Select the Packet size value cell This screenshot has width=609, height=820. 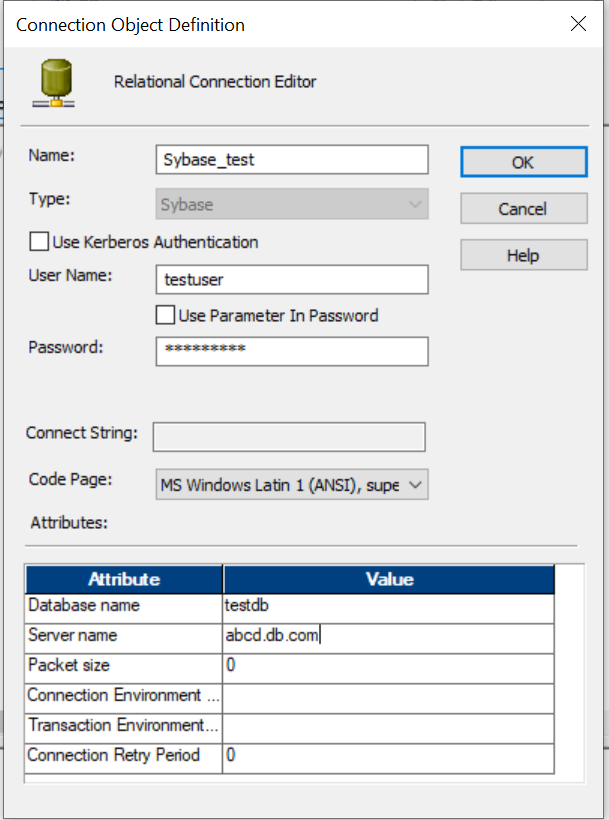click(x=388, y=668)
